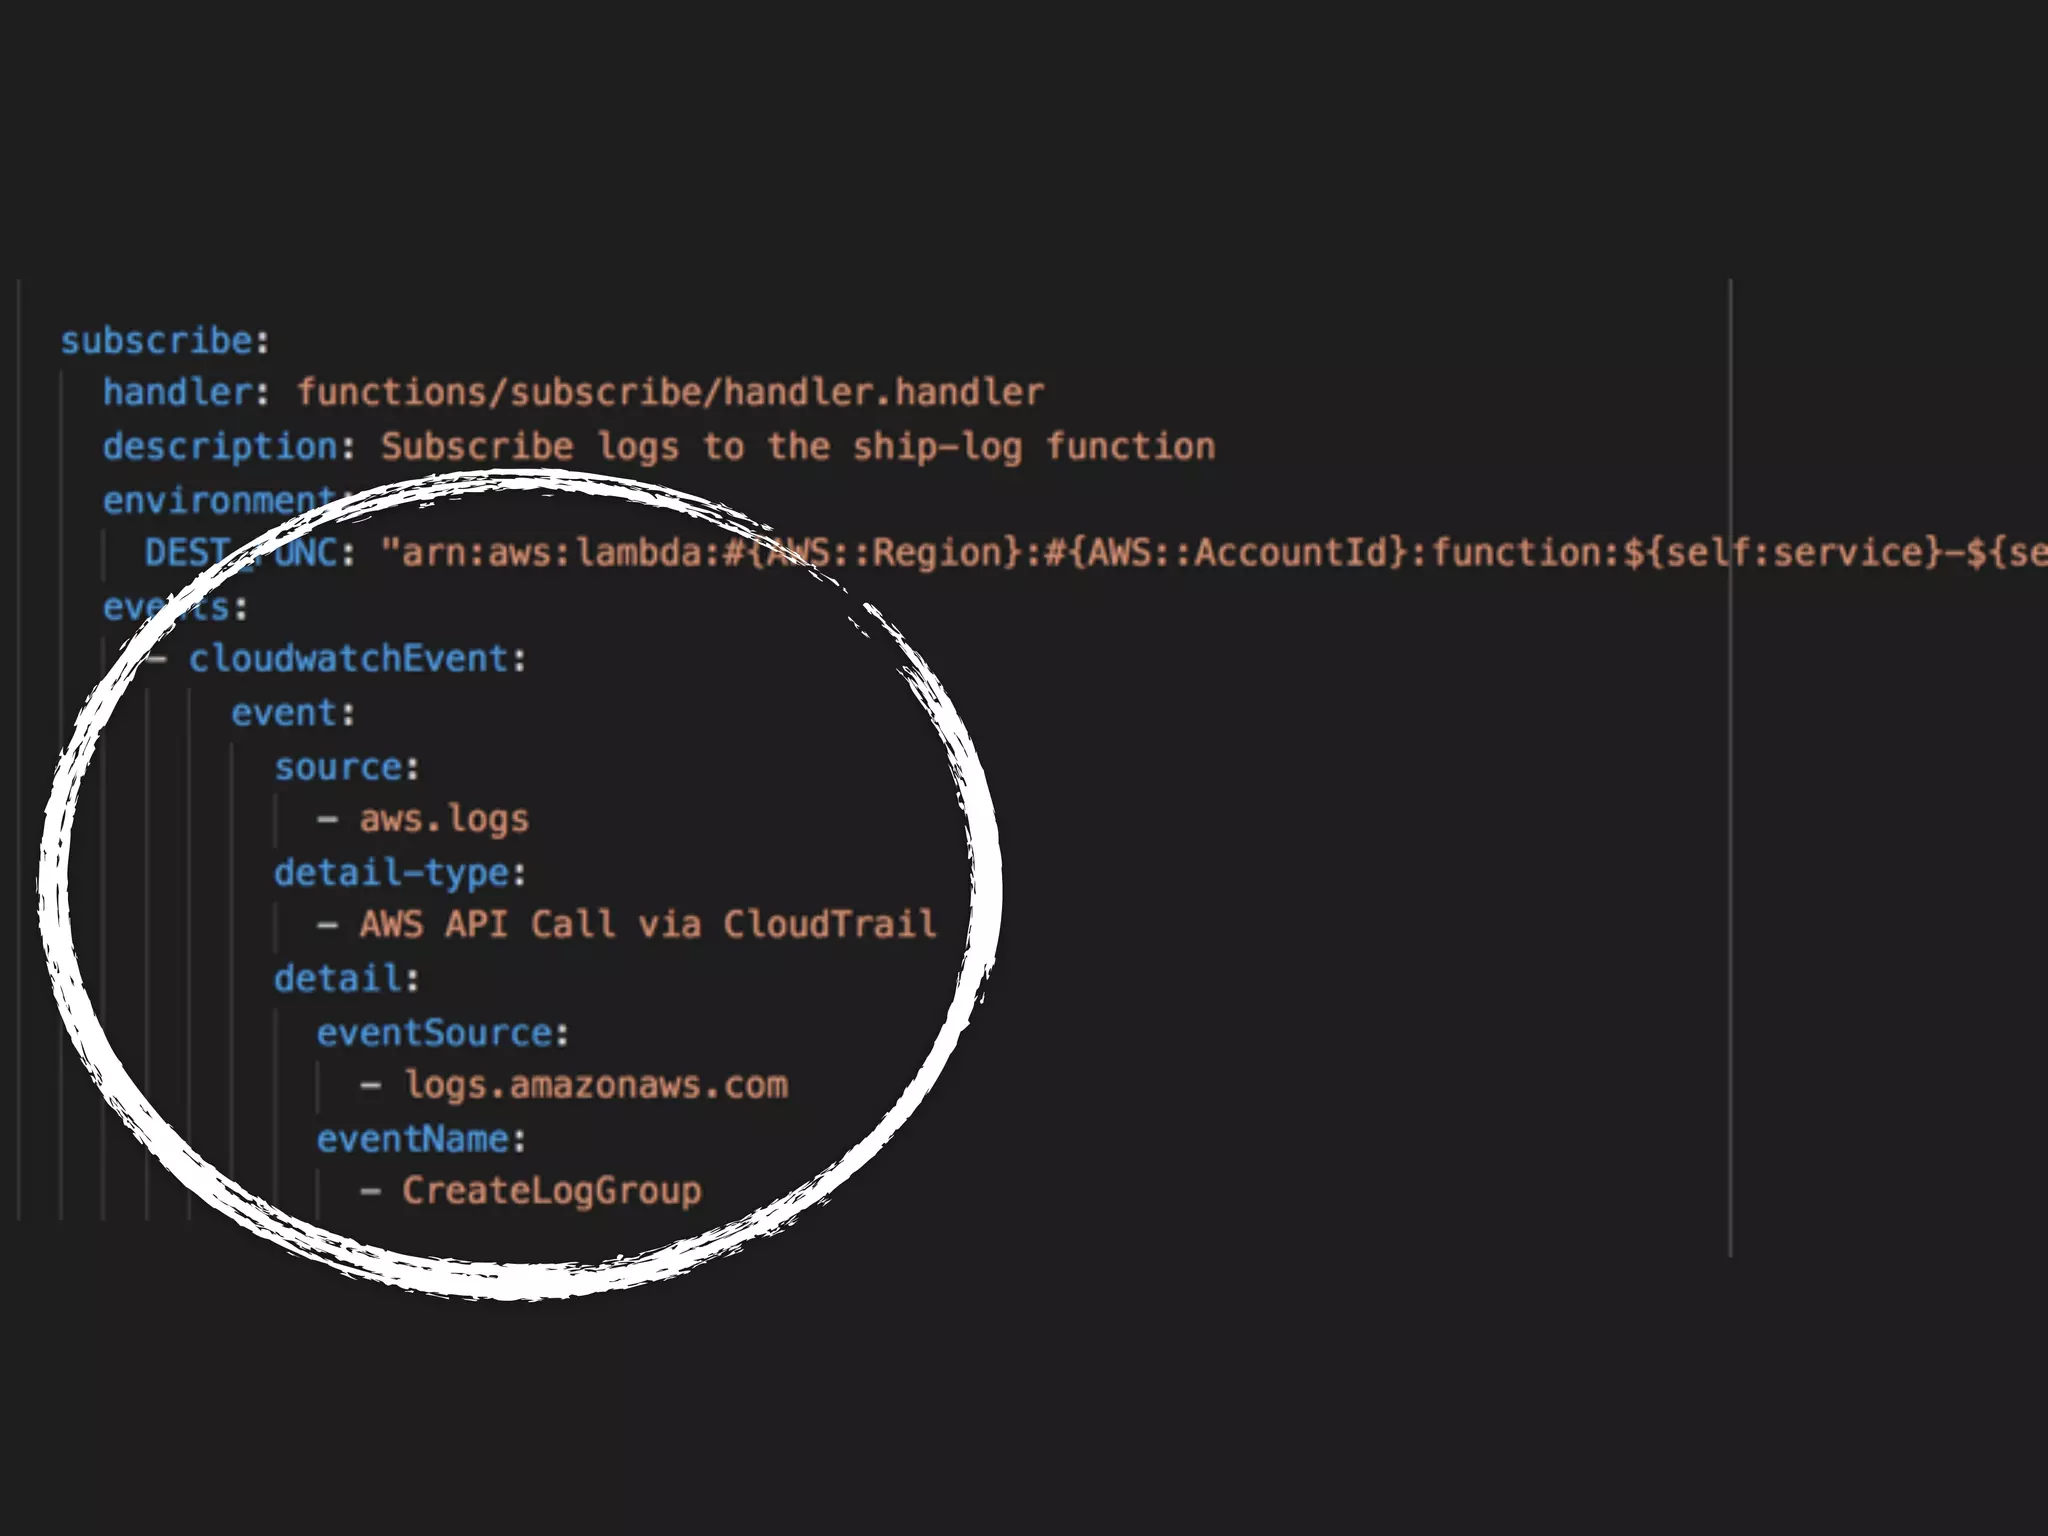Screen dimensions: 2048x1536
Task: Click the 'aws.logs' list value
Action: 443,819
